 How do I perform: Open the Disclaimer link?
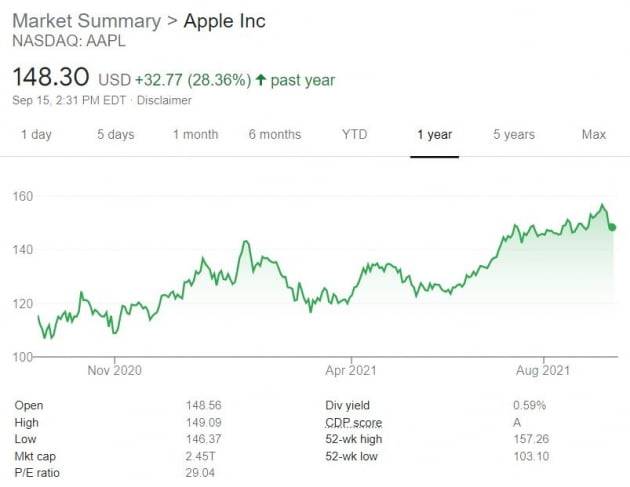tap(165, 100)
